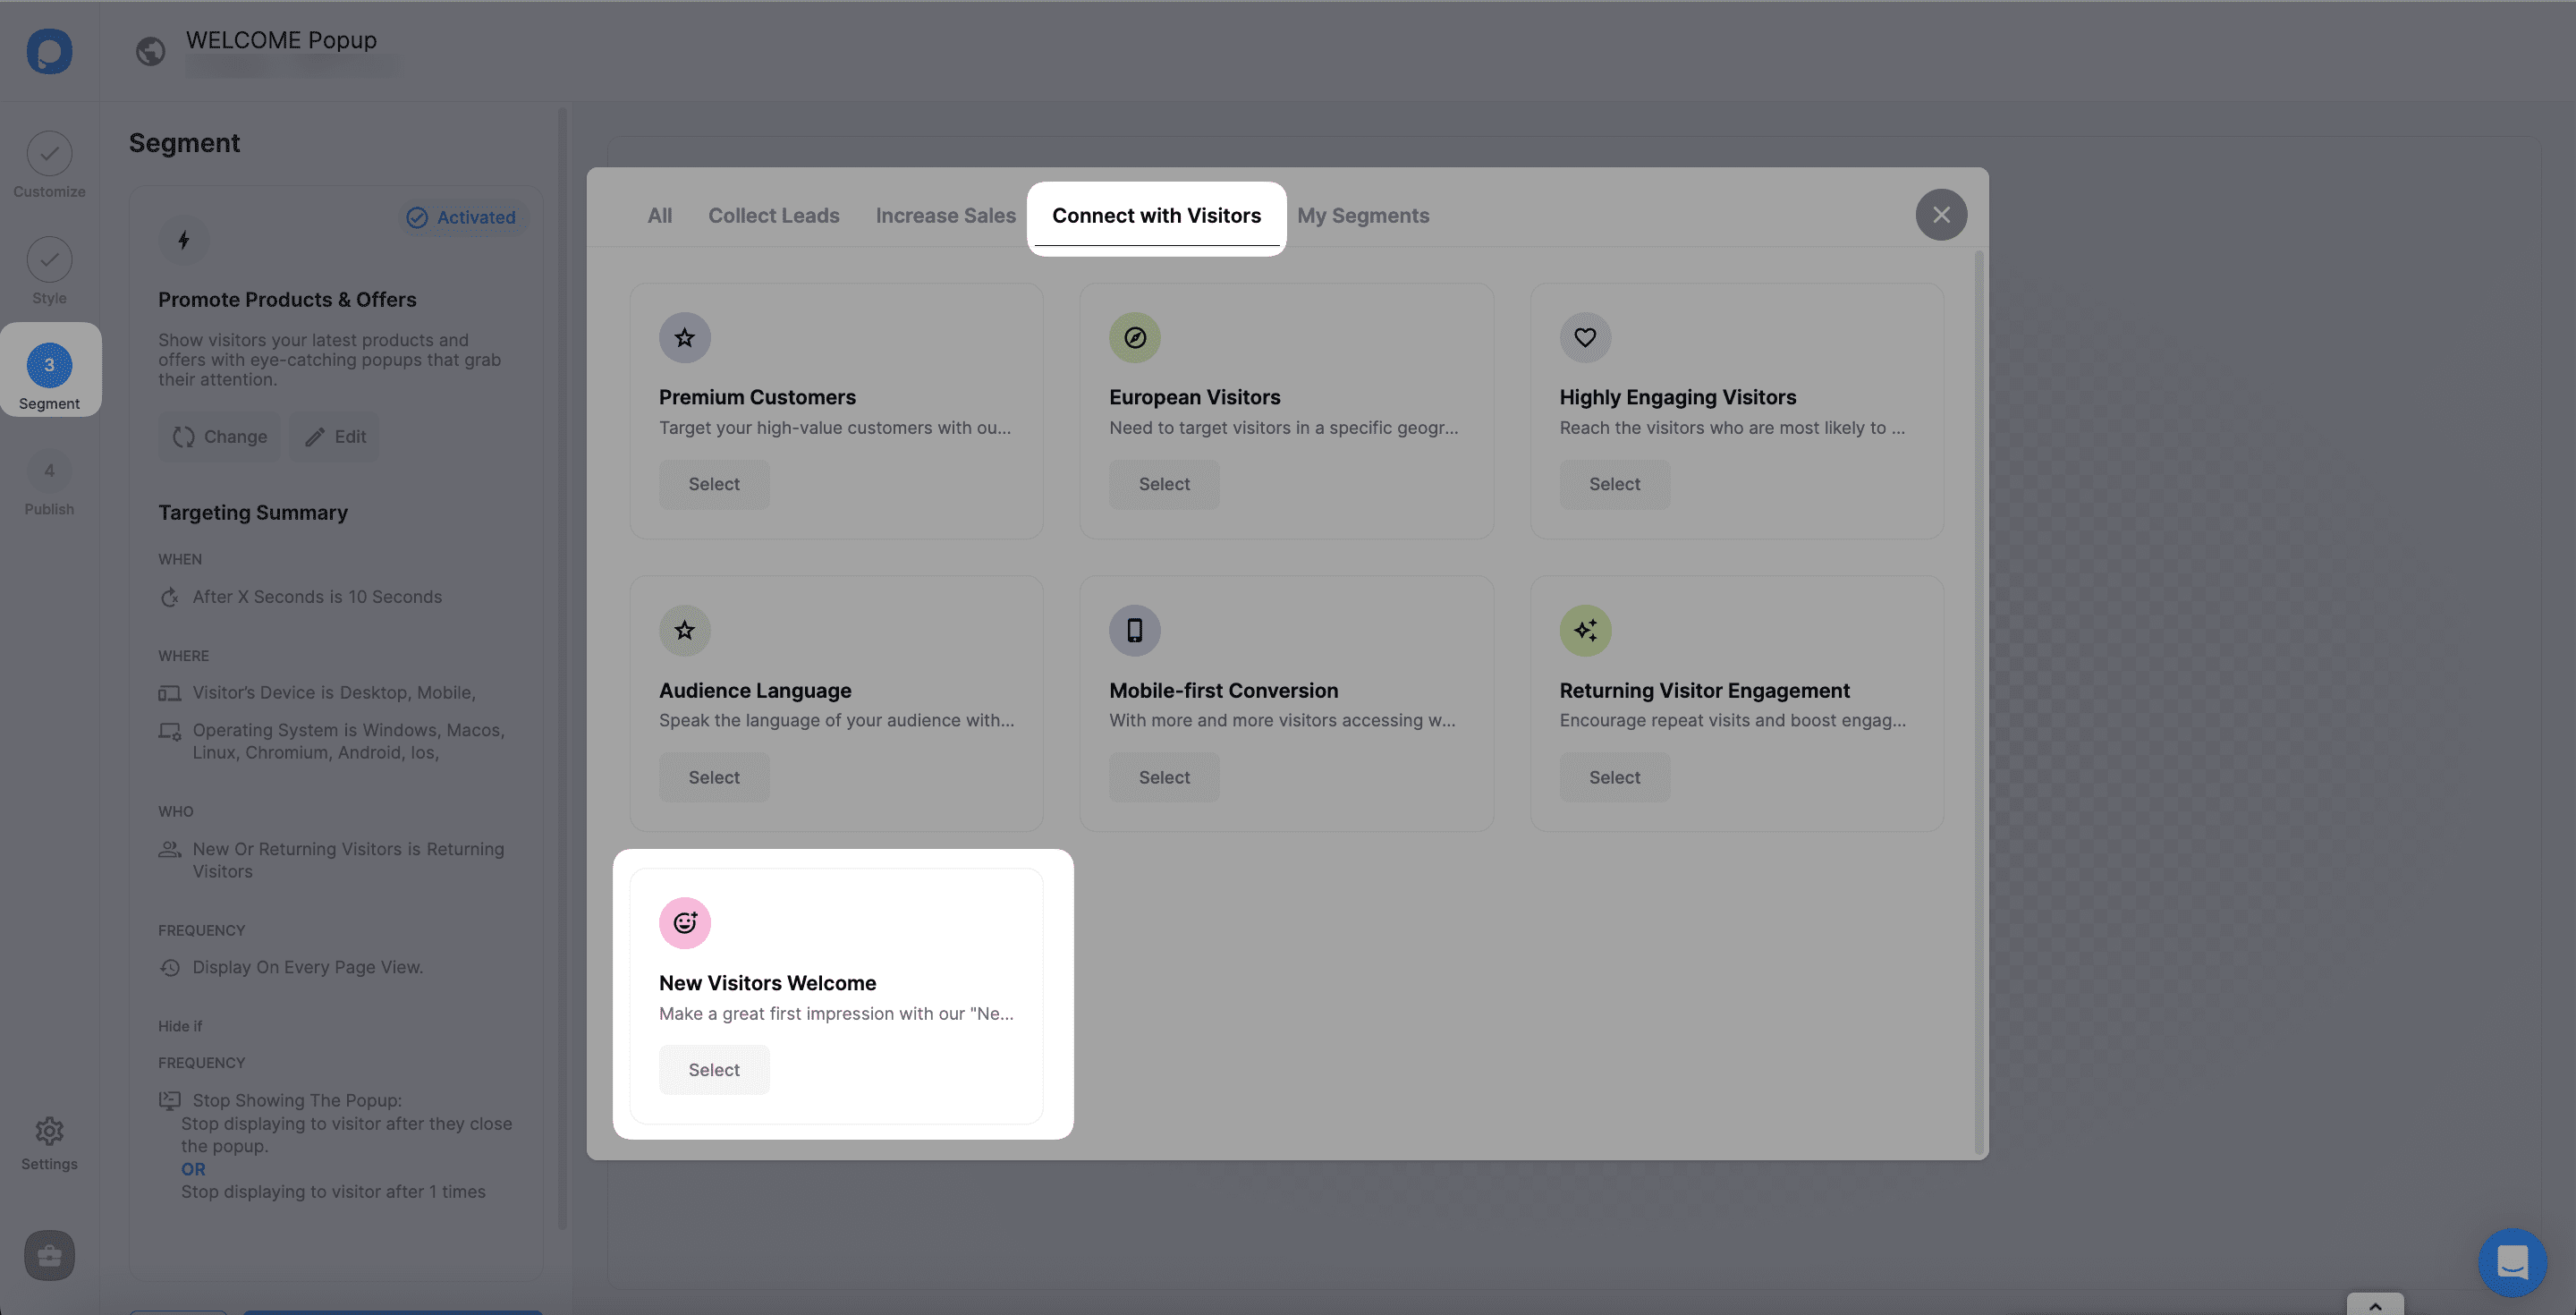Image resolution: width=2576 pixels, height=1315 pixels.
Task: Click the Edit segment button
Action: point(335,437)
